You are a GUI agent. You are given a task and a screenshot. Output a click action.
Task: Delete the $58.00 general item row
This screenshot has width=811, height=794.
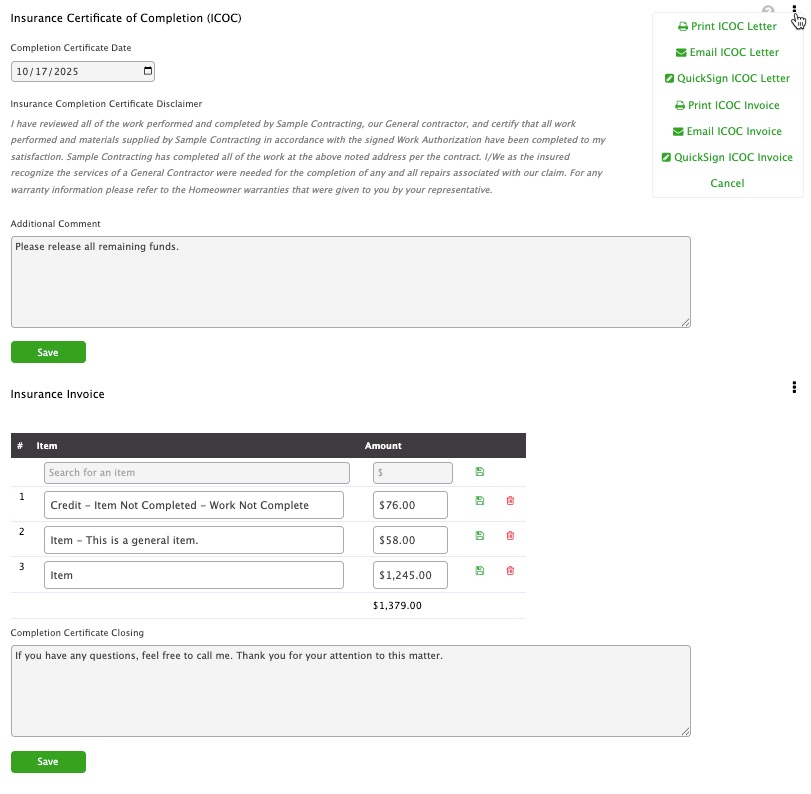[x=510, y=536]
